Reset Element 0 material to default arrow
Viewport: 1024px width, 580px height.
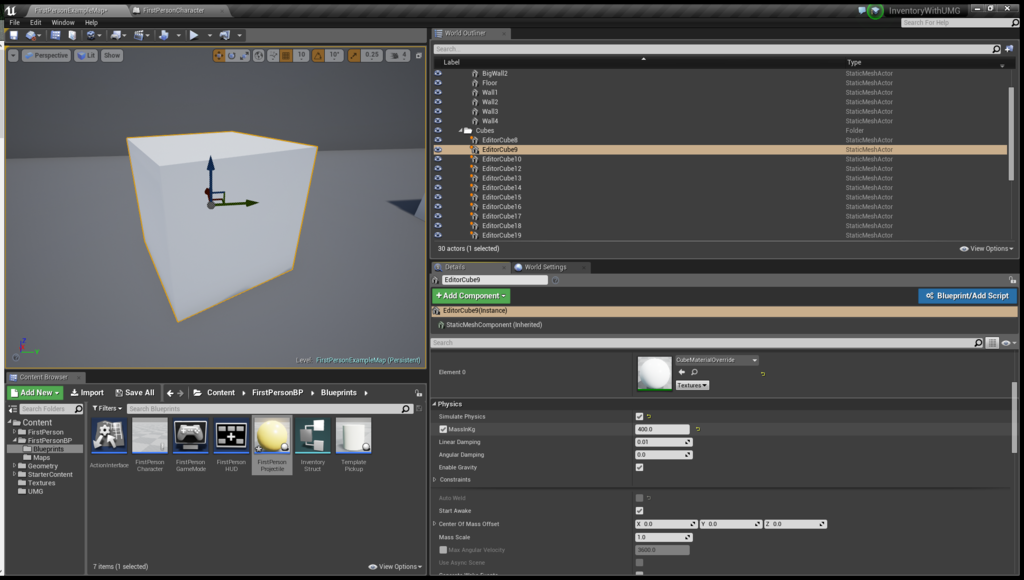click(x=763, y=374)
